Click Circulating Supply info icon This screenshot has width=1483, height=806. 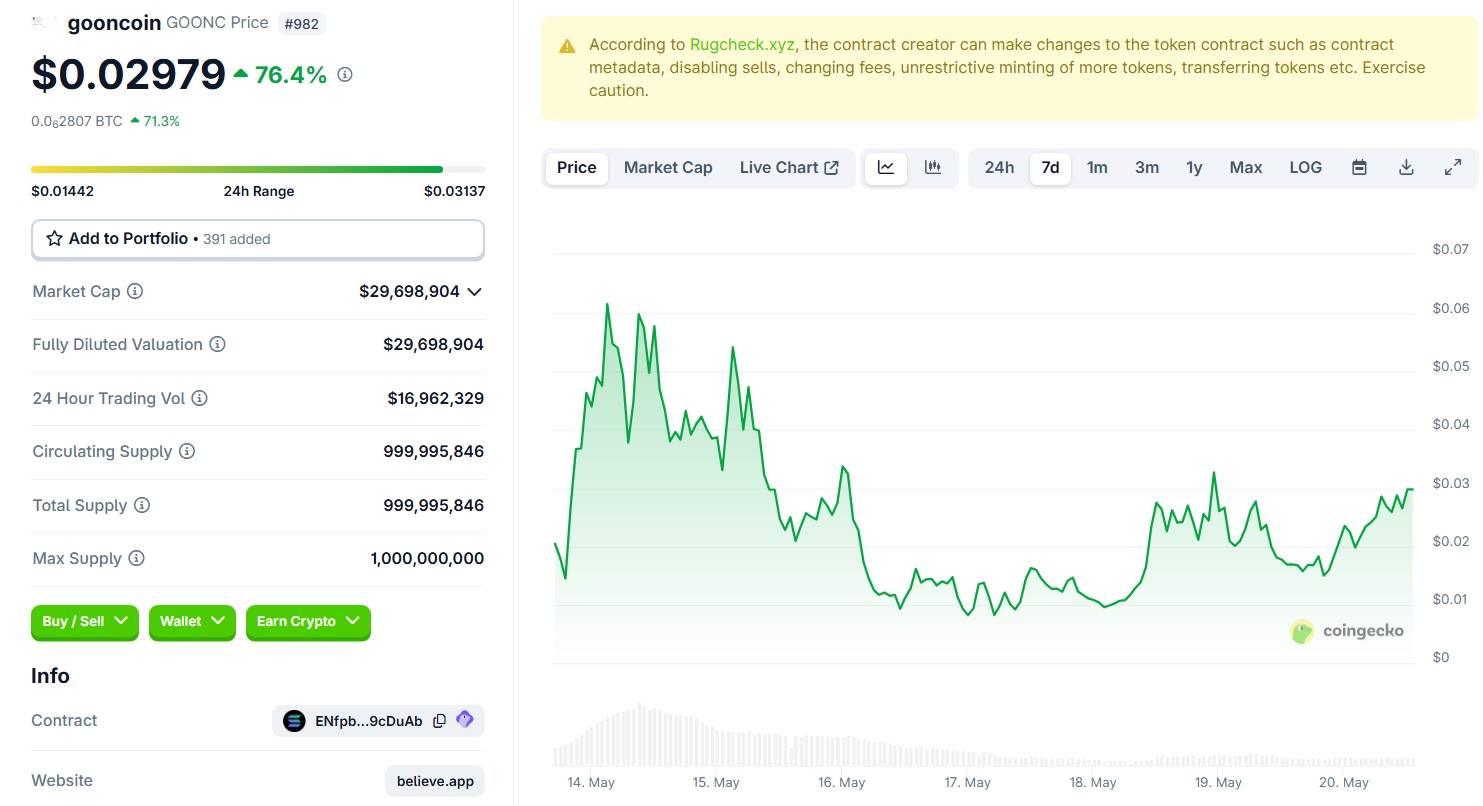point(187,452)
